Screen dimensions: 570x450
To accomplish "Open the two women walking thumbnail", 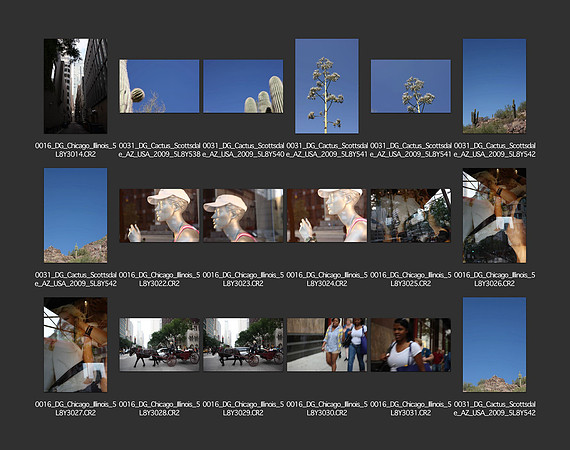I will (327, 345).
